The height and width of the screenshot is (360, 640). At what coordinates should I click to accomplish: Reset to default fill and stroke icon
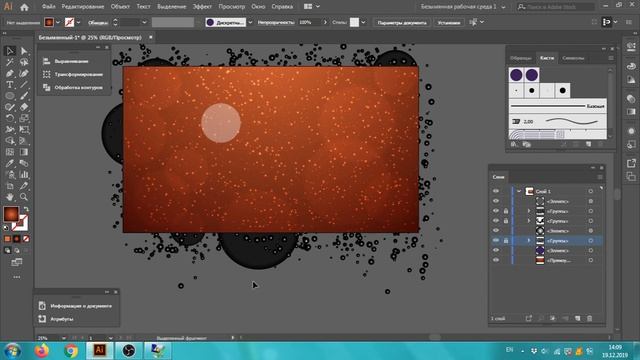(x=6, y=228)
